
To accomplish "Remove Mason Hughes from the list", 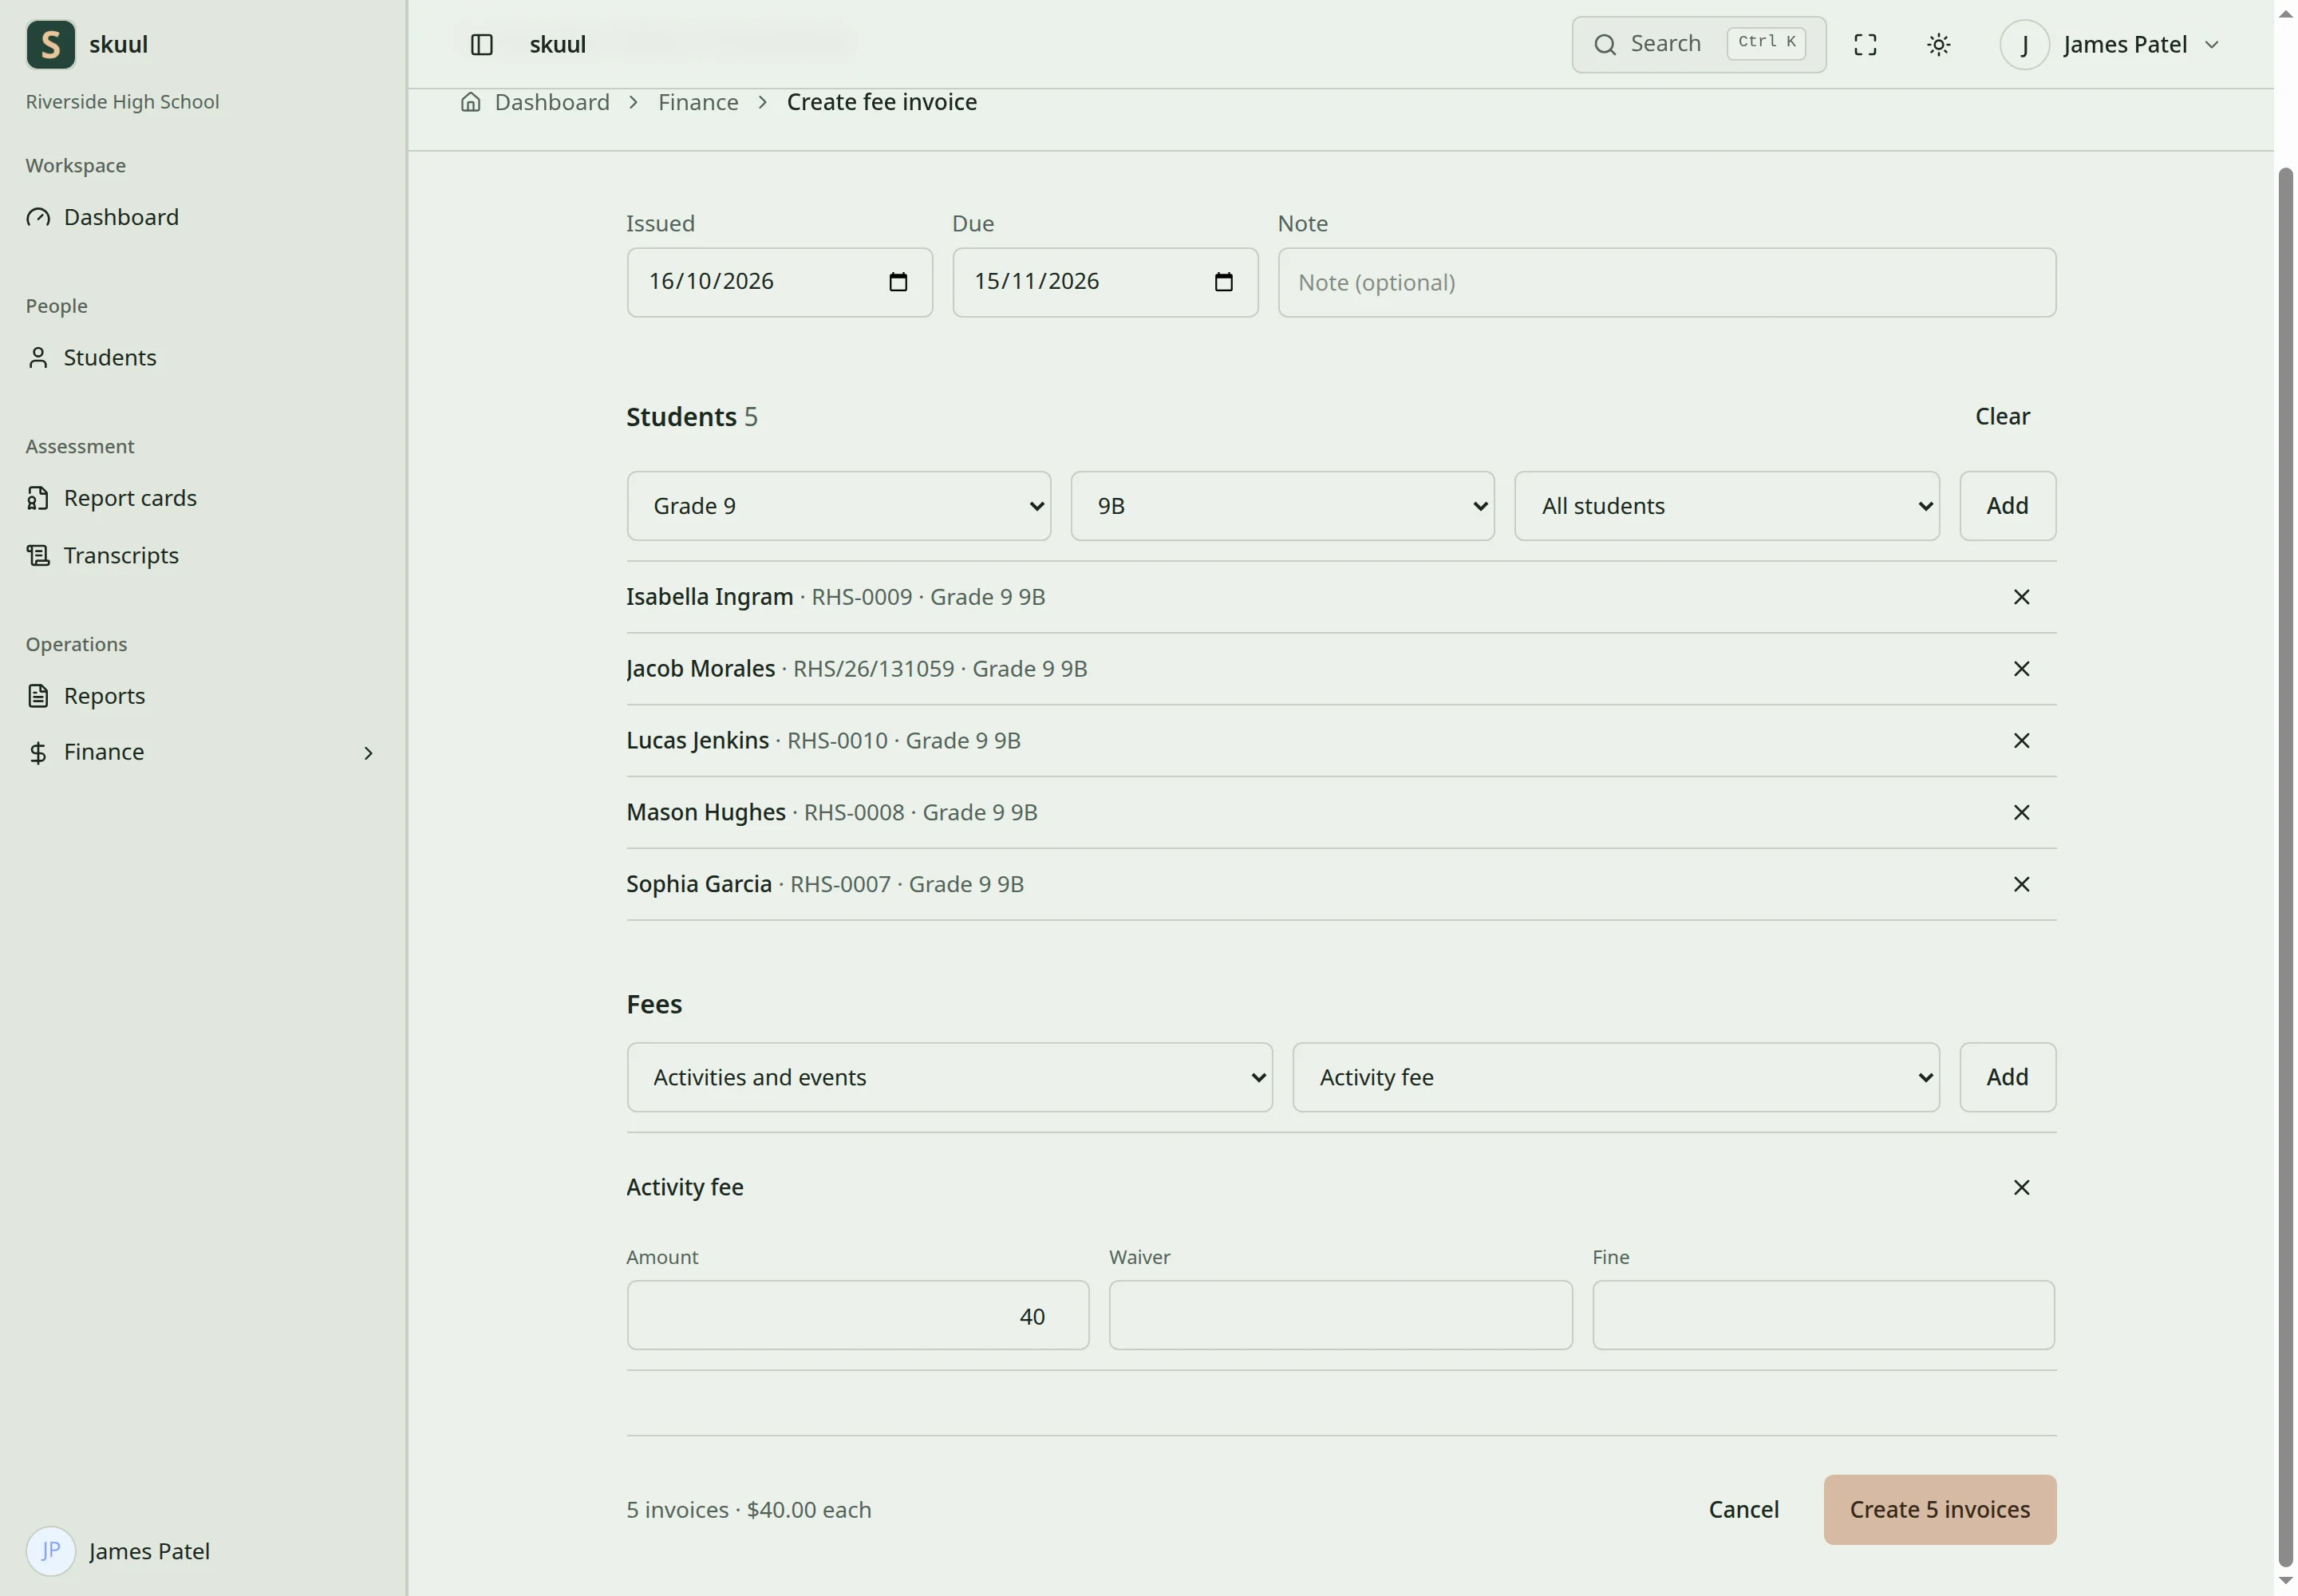I will click(2021, 813).
